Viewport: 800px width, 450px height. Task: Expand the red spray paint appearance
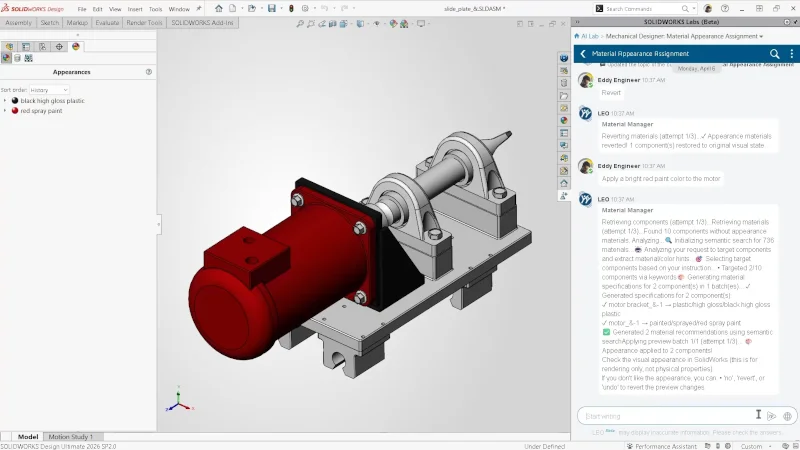(5, 111)
